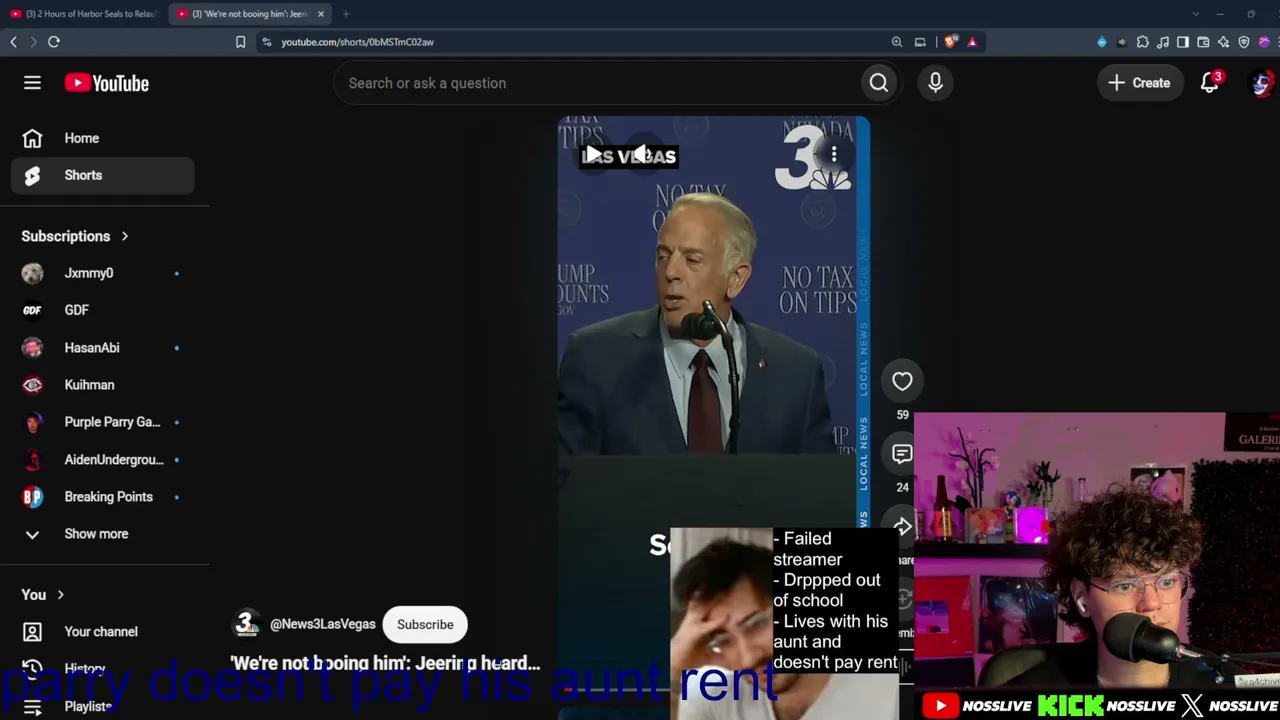Open the Breaking Points subscription
The width and height of the screenshot is (1280, 720).
pyautogui.click(x=103, y=497)
